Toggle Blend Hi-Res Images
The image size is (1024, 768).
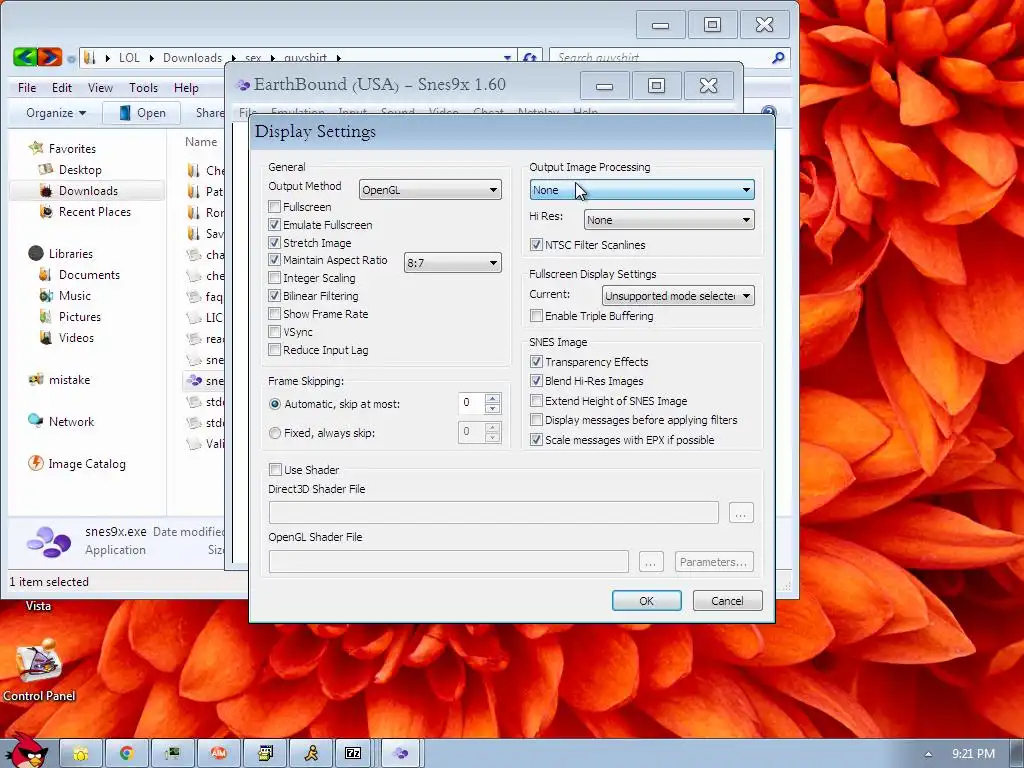(536, 381)
